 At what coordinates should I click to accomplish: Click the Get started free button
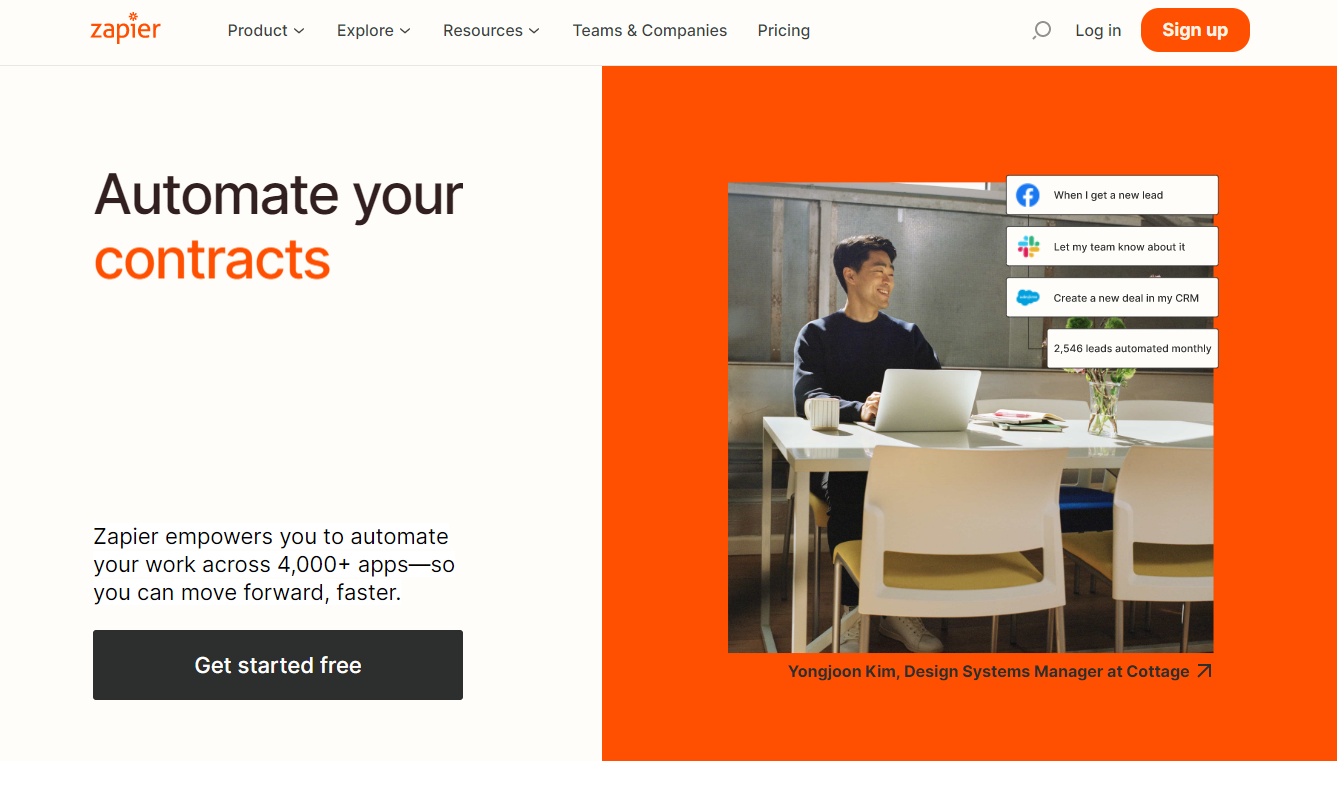[x=278, y=665]
